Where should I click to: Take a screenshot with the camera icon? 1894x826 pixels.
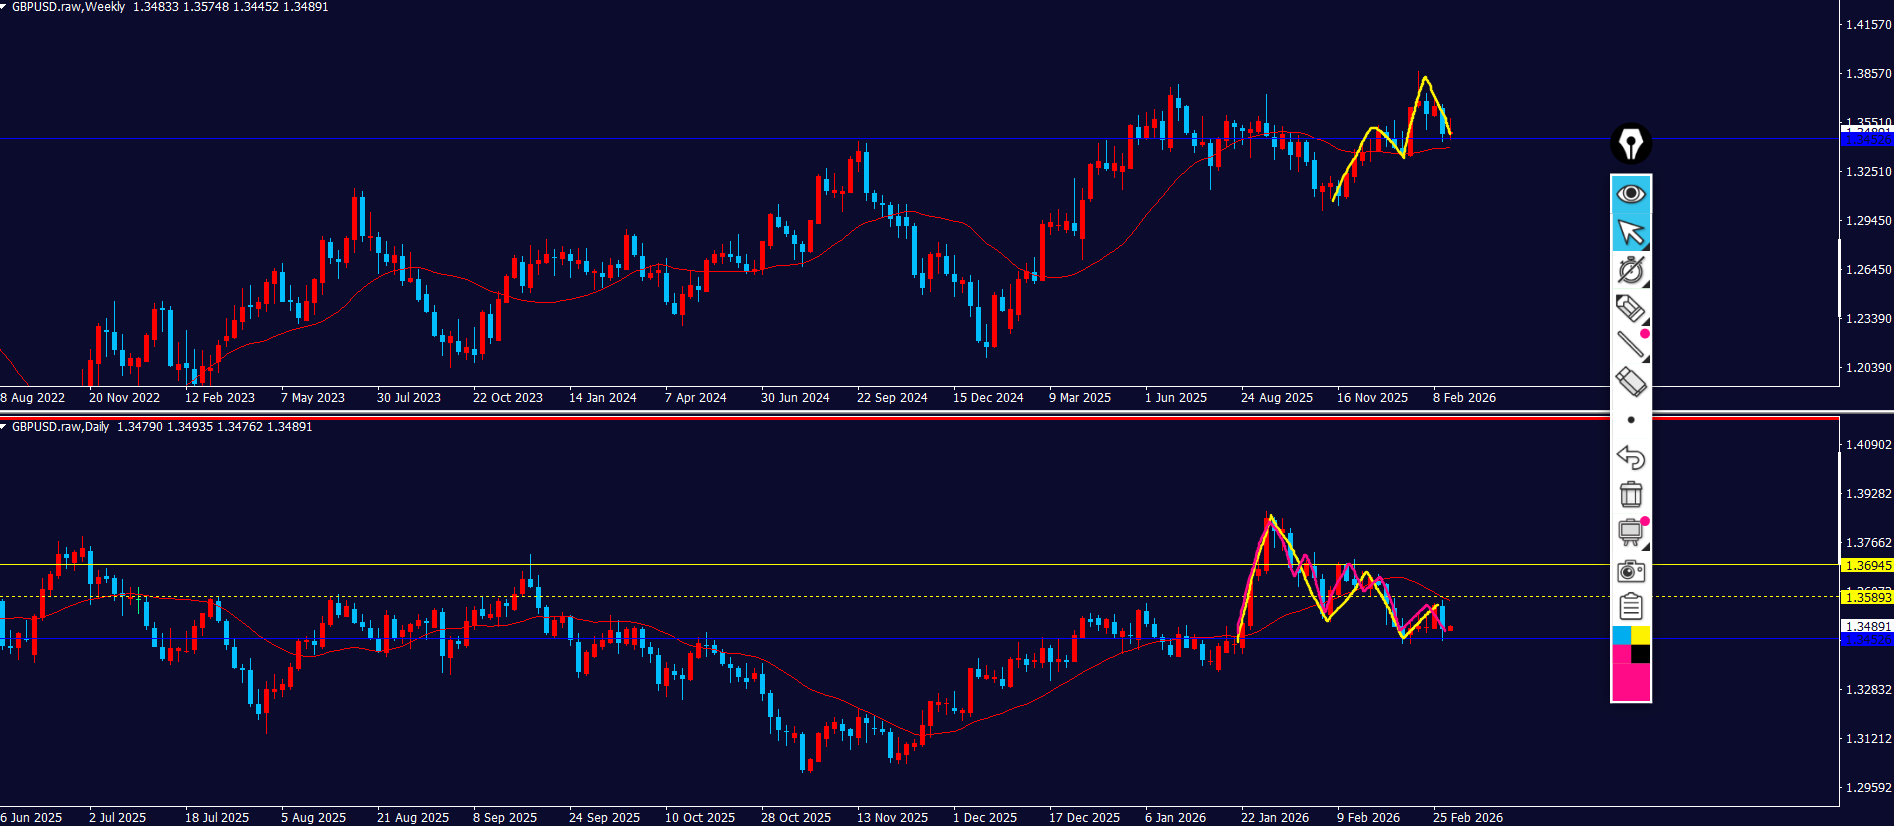click(1631, 570)
